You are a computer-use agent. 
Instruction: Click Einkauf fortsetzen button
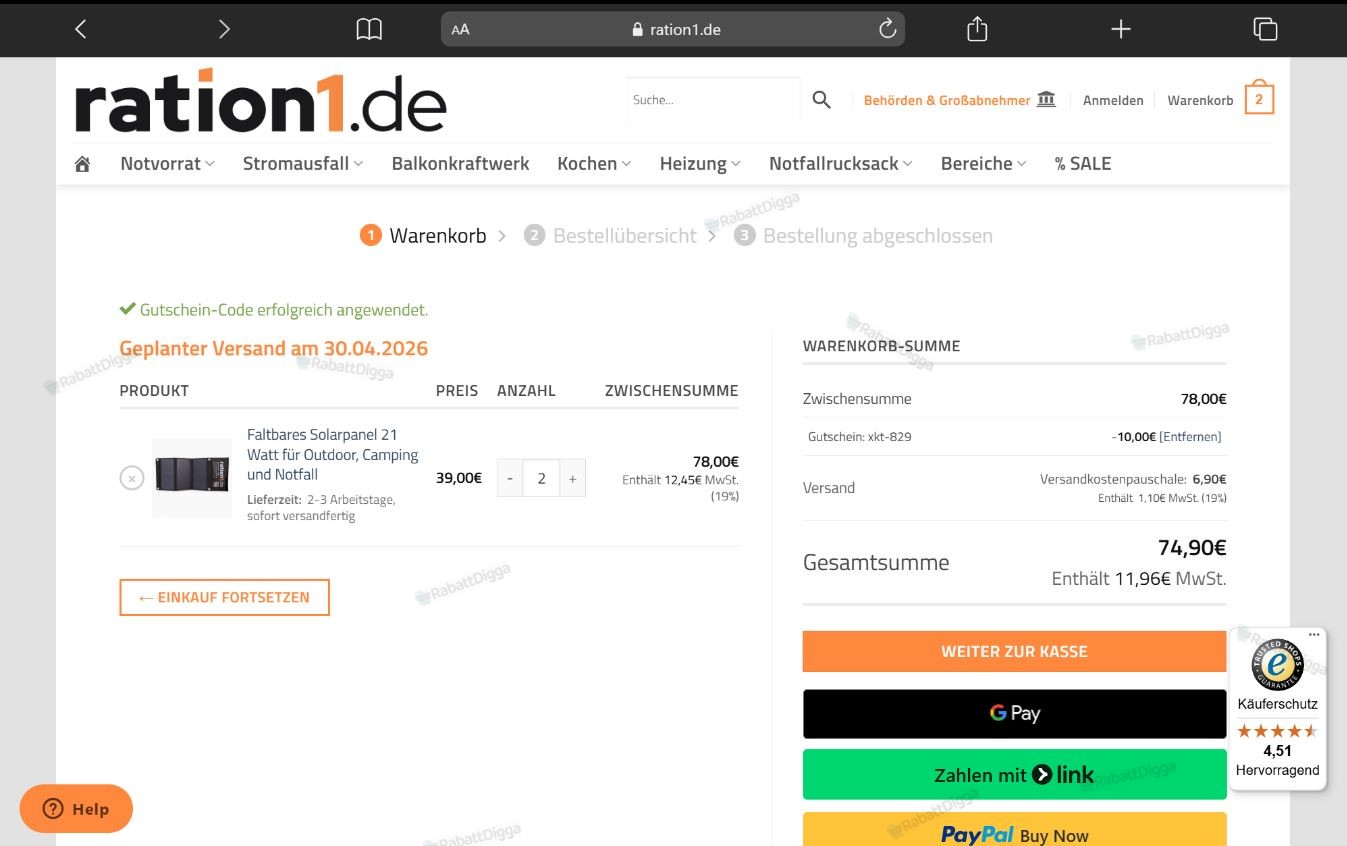point(224,597)
